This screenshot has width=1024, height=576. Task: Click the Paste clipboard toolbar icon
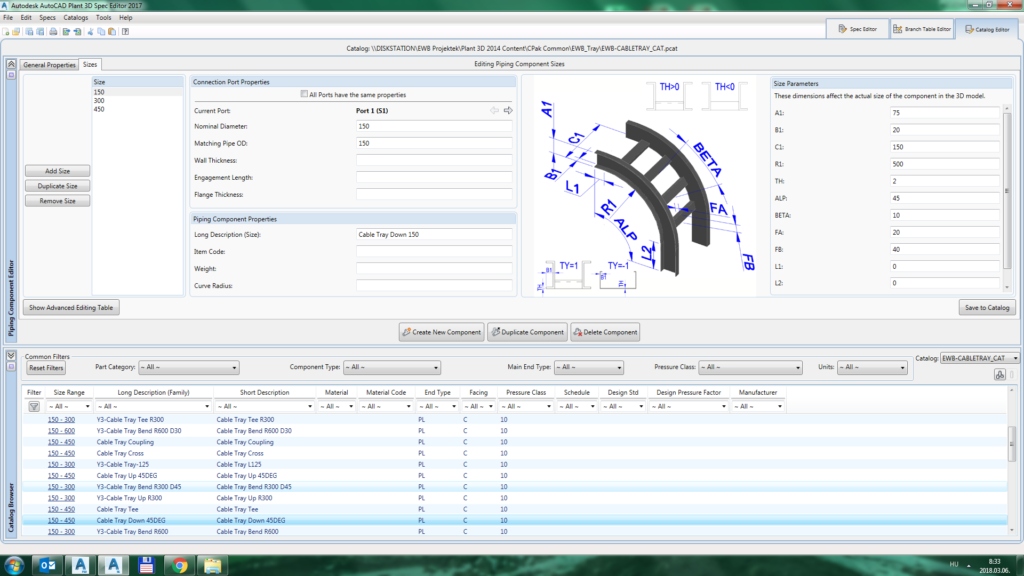[x=112, y=31]
